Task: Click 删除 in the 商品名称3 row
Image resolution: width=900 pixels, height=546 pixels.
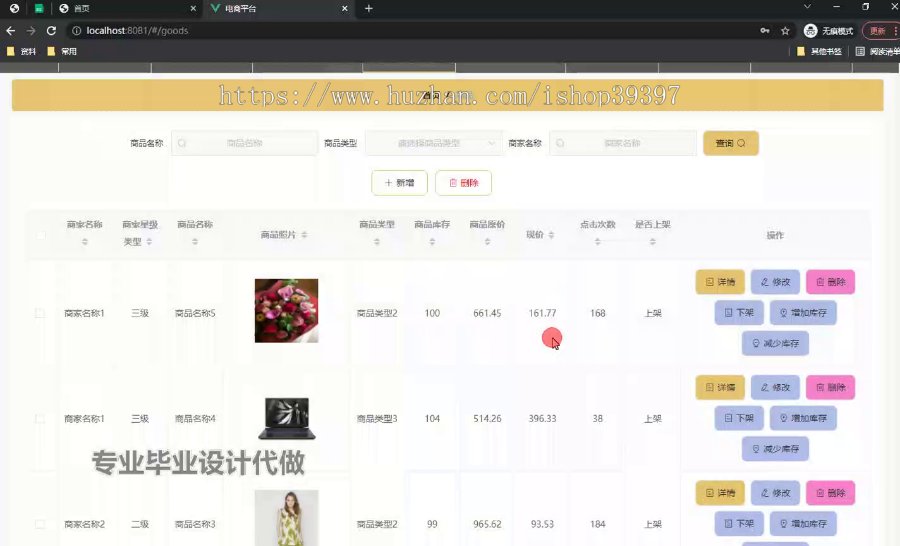Action: [831, 493]
